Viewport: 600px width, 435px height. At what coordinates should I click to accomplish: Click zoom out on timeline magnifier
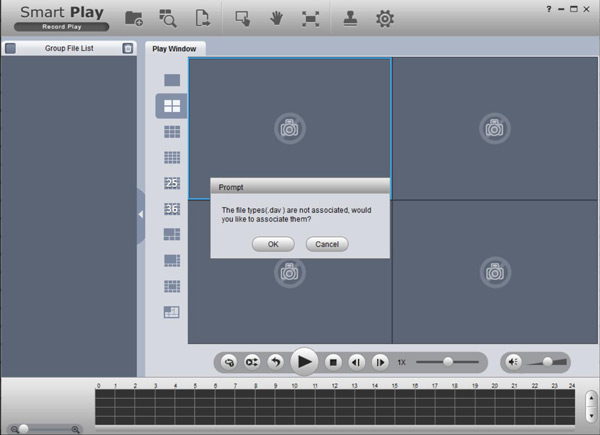(x=15, y=430)
